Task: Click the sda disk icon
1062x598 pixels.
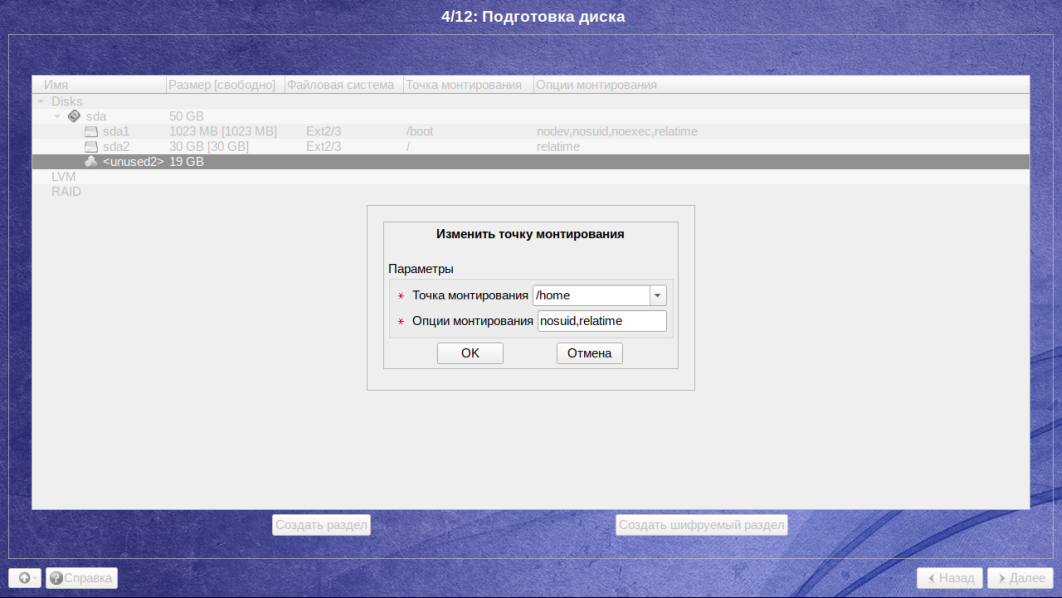Action: (x=75, y=116)
